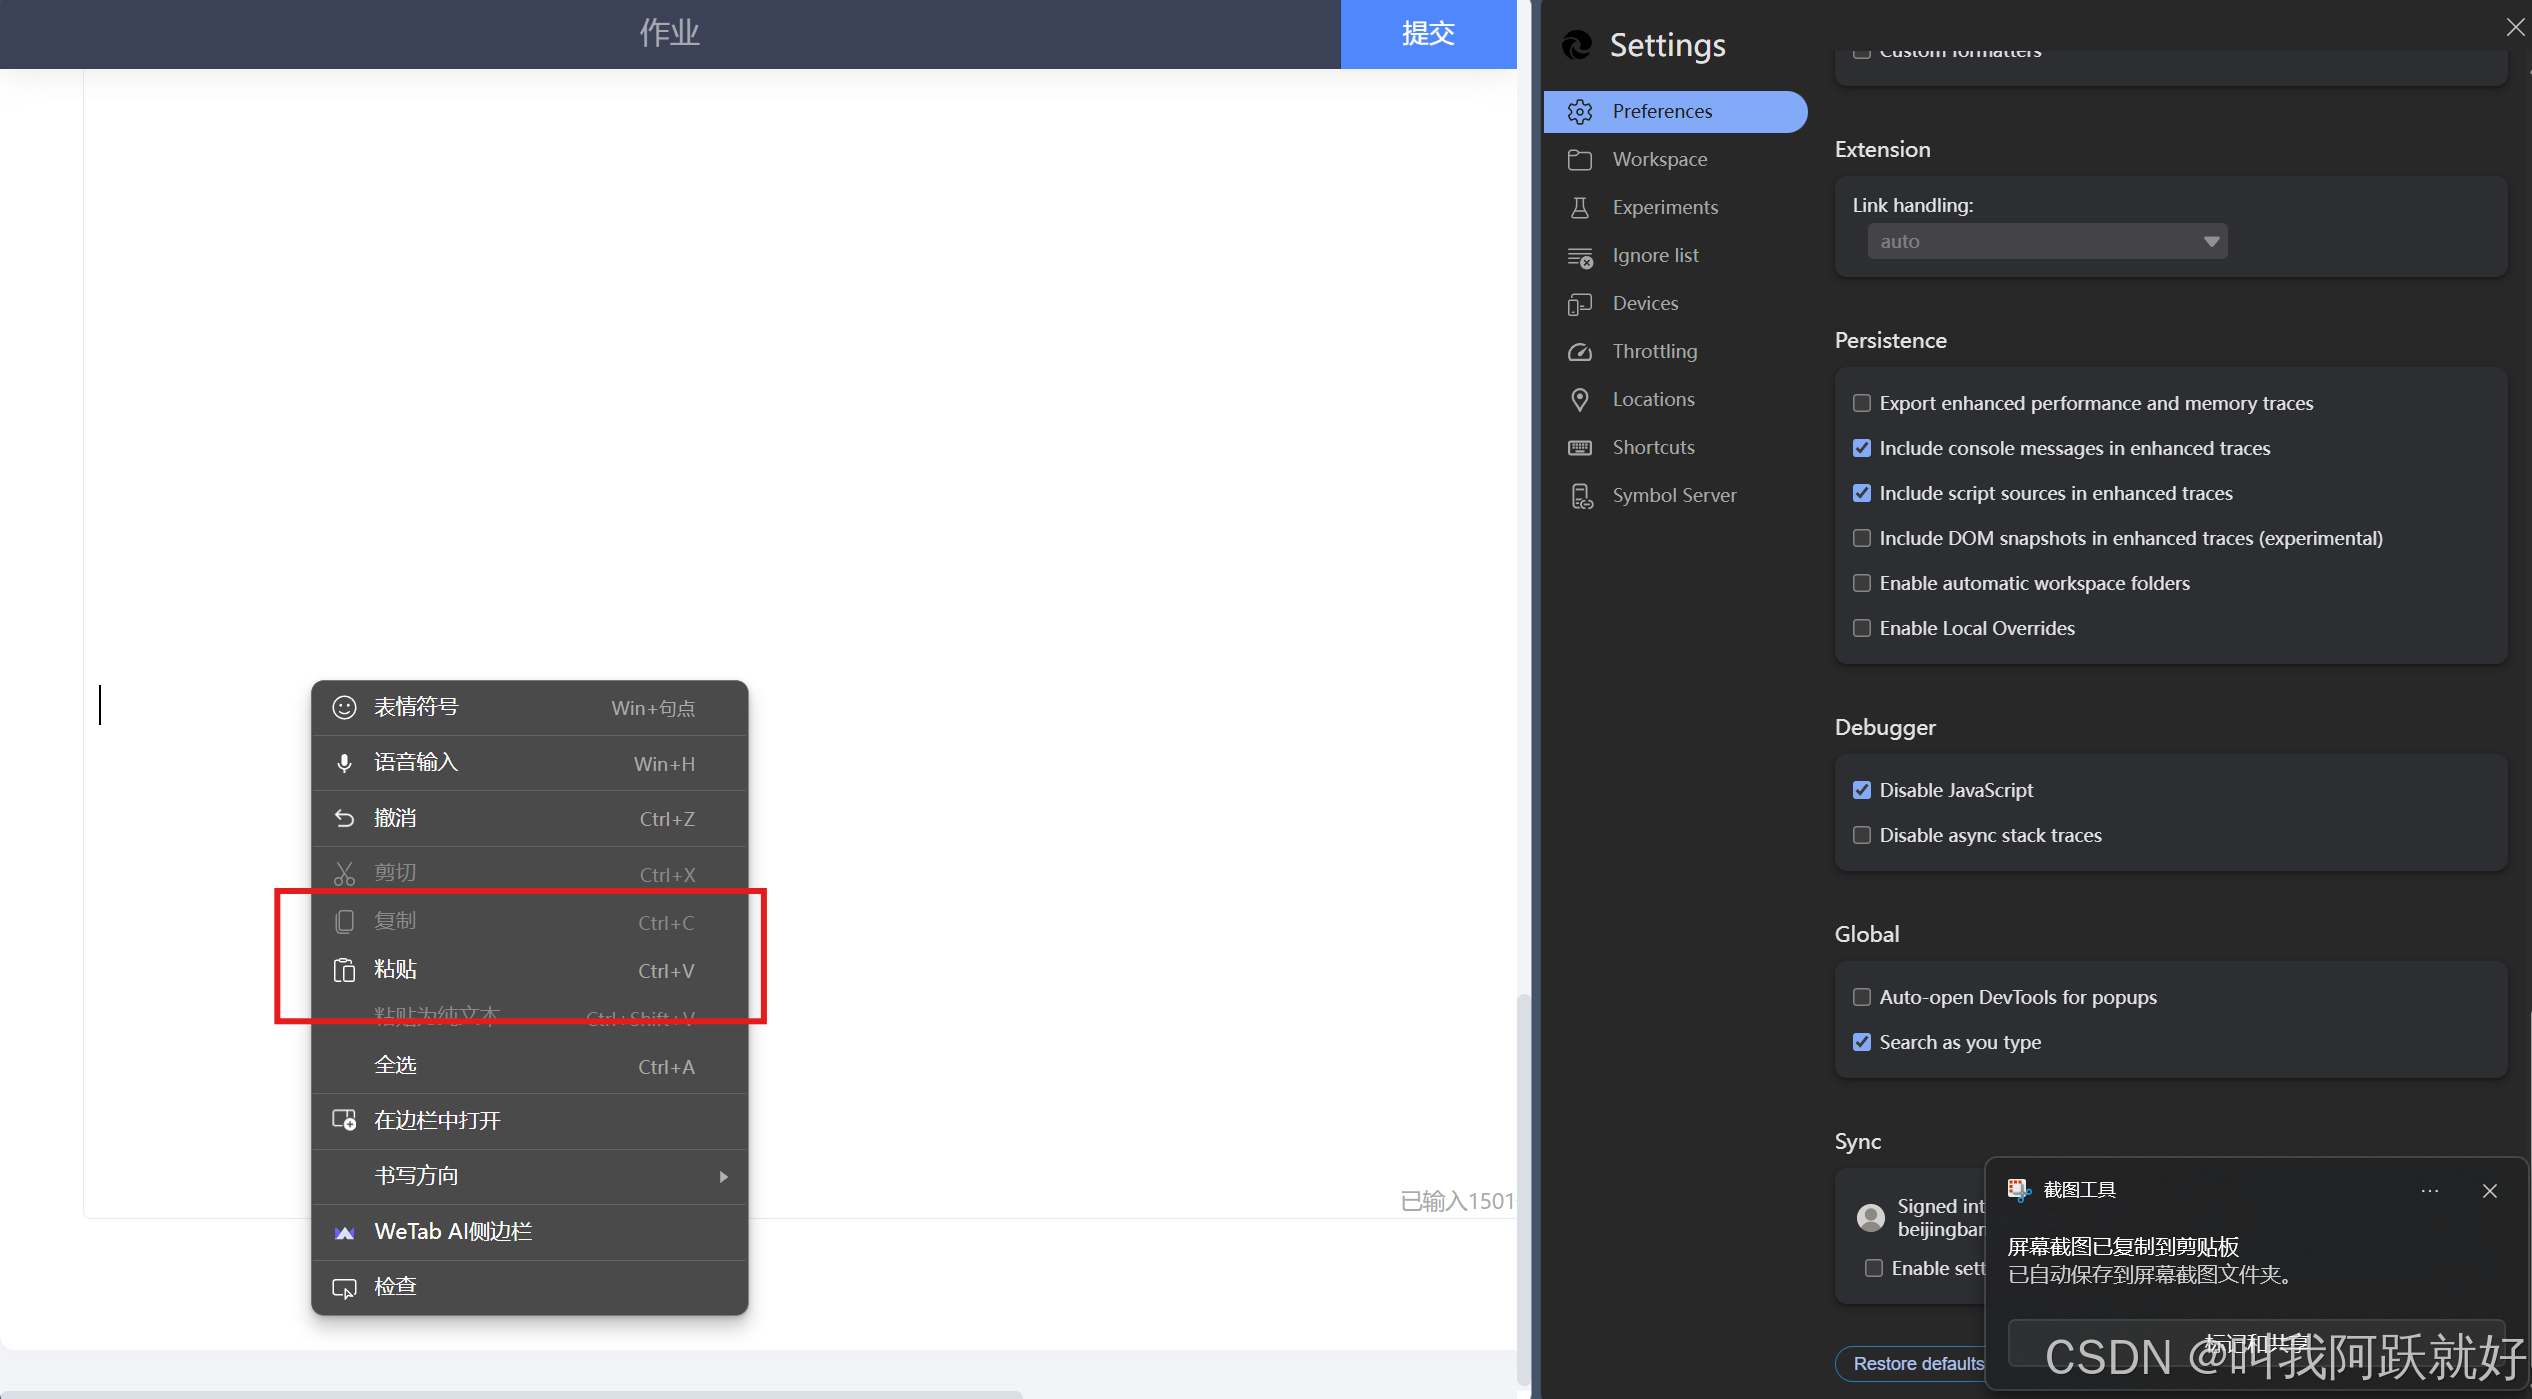
Task: Open the Link handling auto dropdown
Action: 2046,241
